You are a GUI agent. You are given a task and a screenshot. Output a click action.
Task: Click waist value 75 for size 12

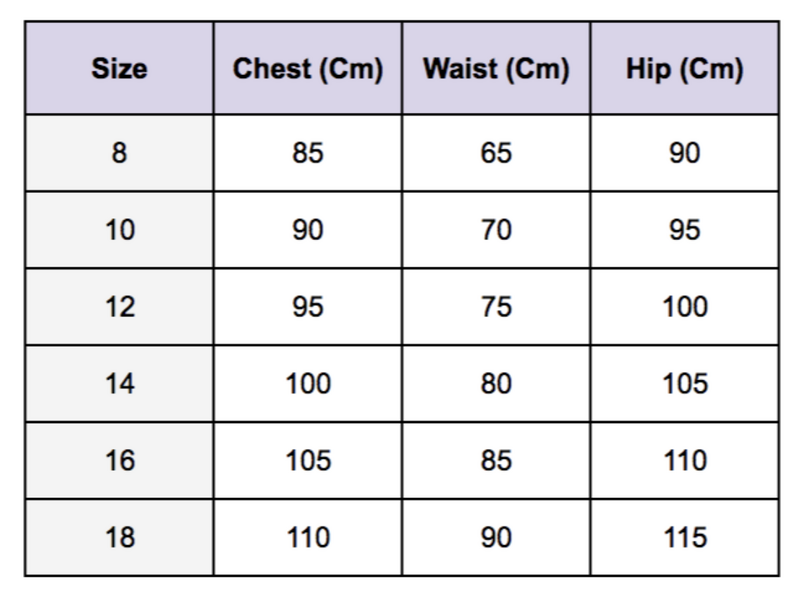[x=496, y=307]
